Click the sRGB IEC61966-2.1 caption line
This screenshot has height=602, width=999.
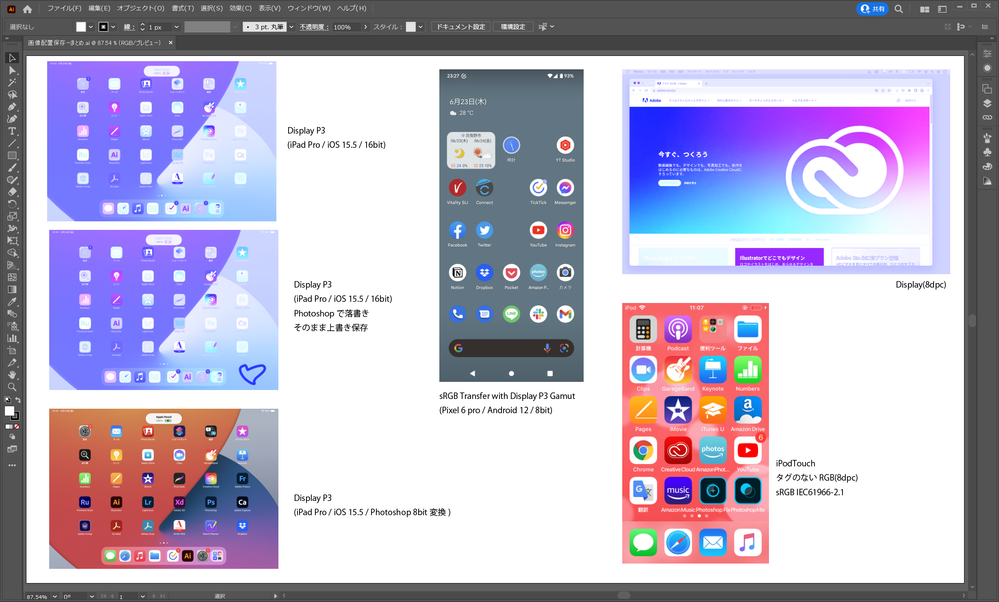pos(810,492)
